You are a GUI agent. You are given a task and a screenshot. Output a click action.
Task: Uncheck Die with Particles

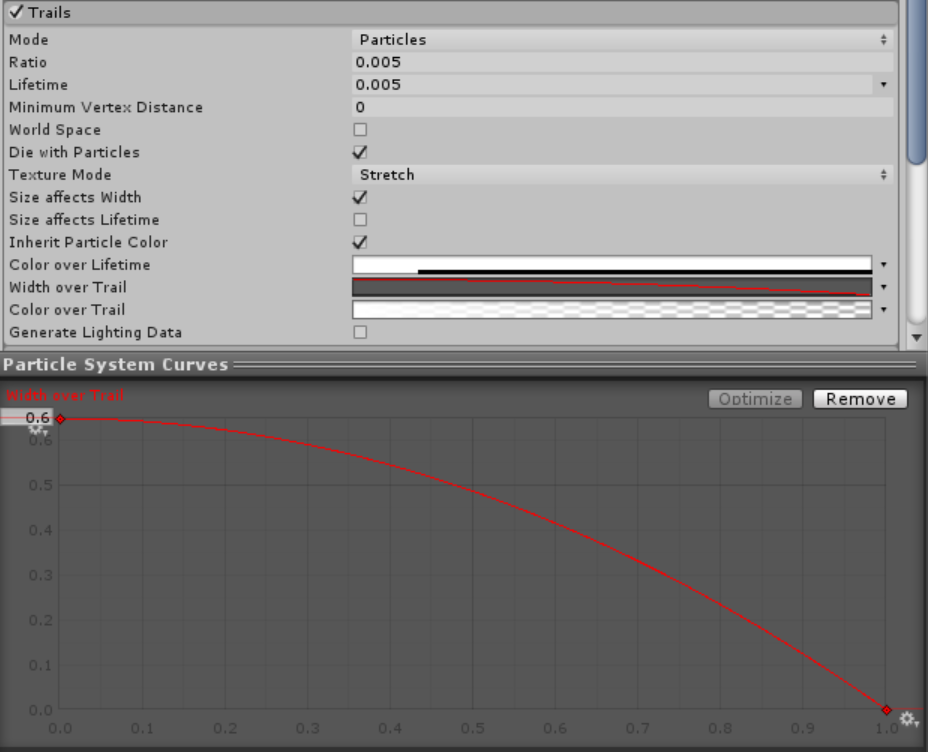360,152
